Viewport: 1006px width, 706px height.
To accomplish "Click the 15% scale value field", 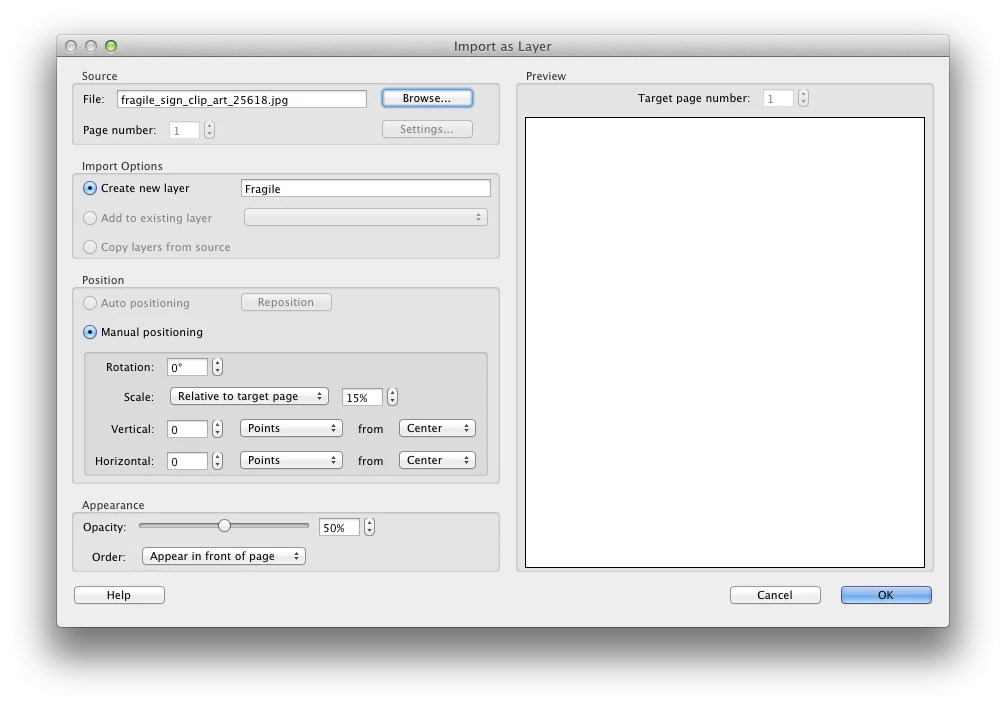I will point(362,397).
